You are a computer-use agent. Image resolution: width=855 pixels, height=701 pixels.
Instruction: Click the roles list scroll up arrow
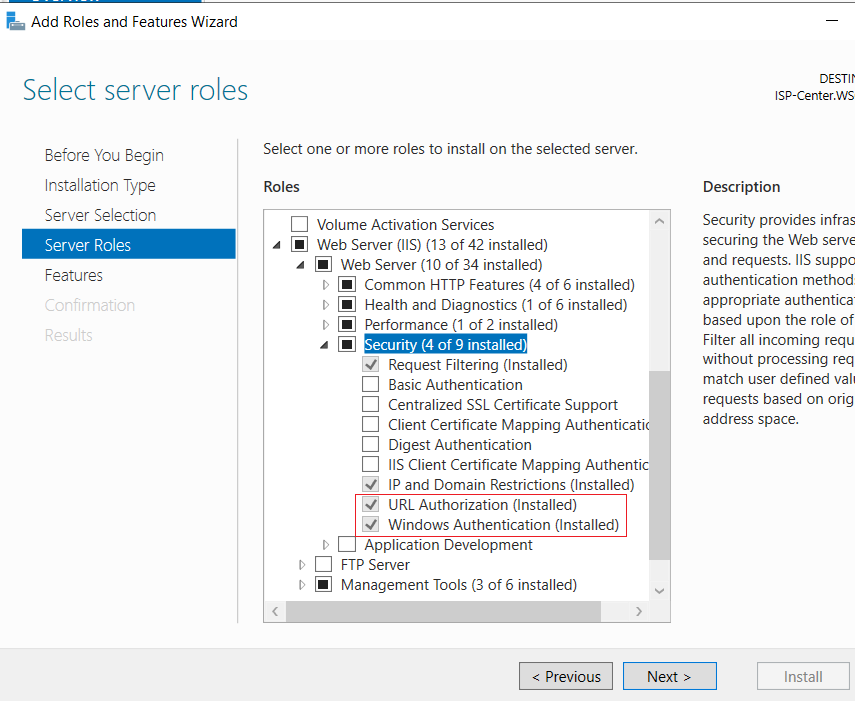659,221
